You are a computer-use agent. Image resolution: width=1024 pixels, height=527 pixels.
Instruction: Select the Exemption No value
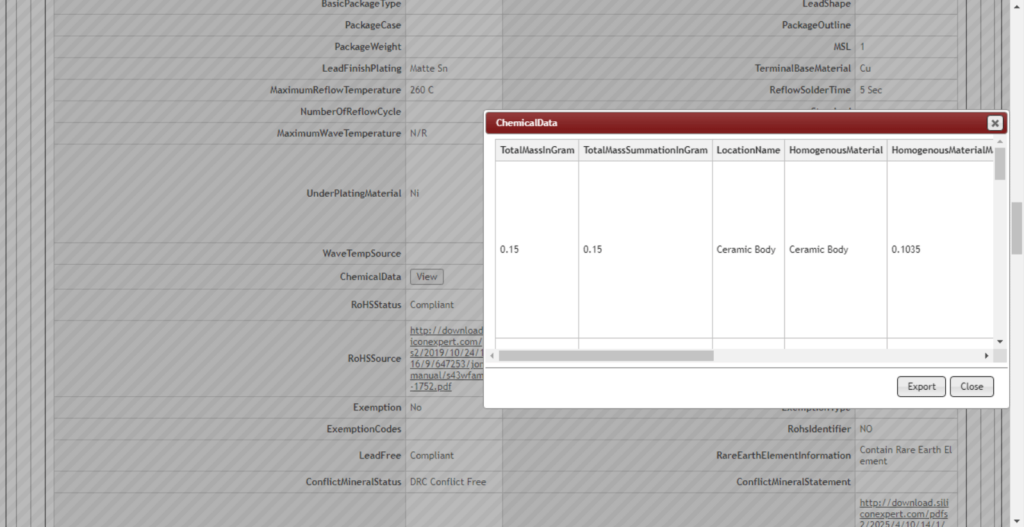(416, 407)
